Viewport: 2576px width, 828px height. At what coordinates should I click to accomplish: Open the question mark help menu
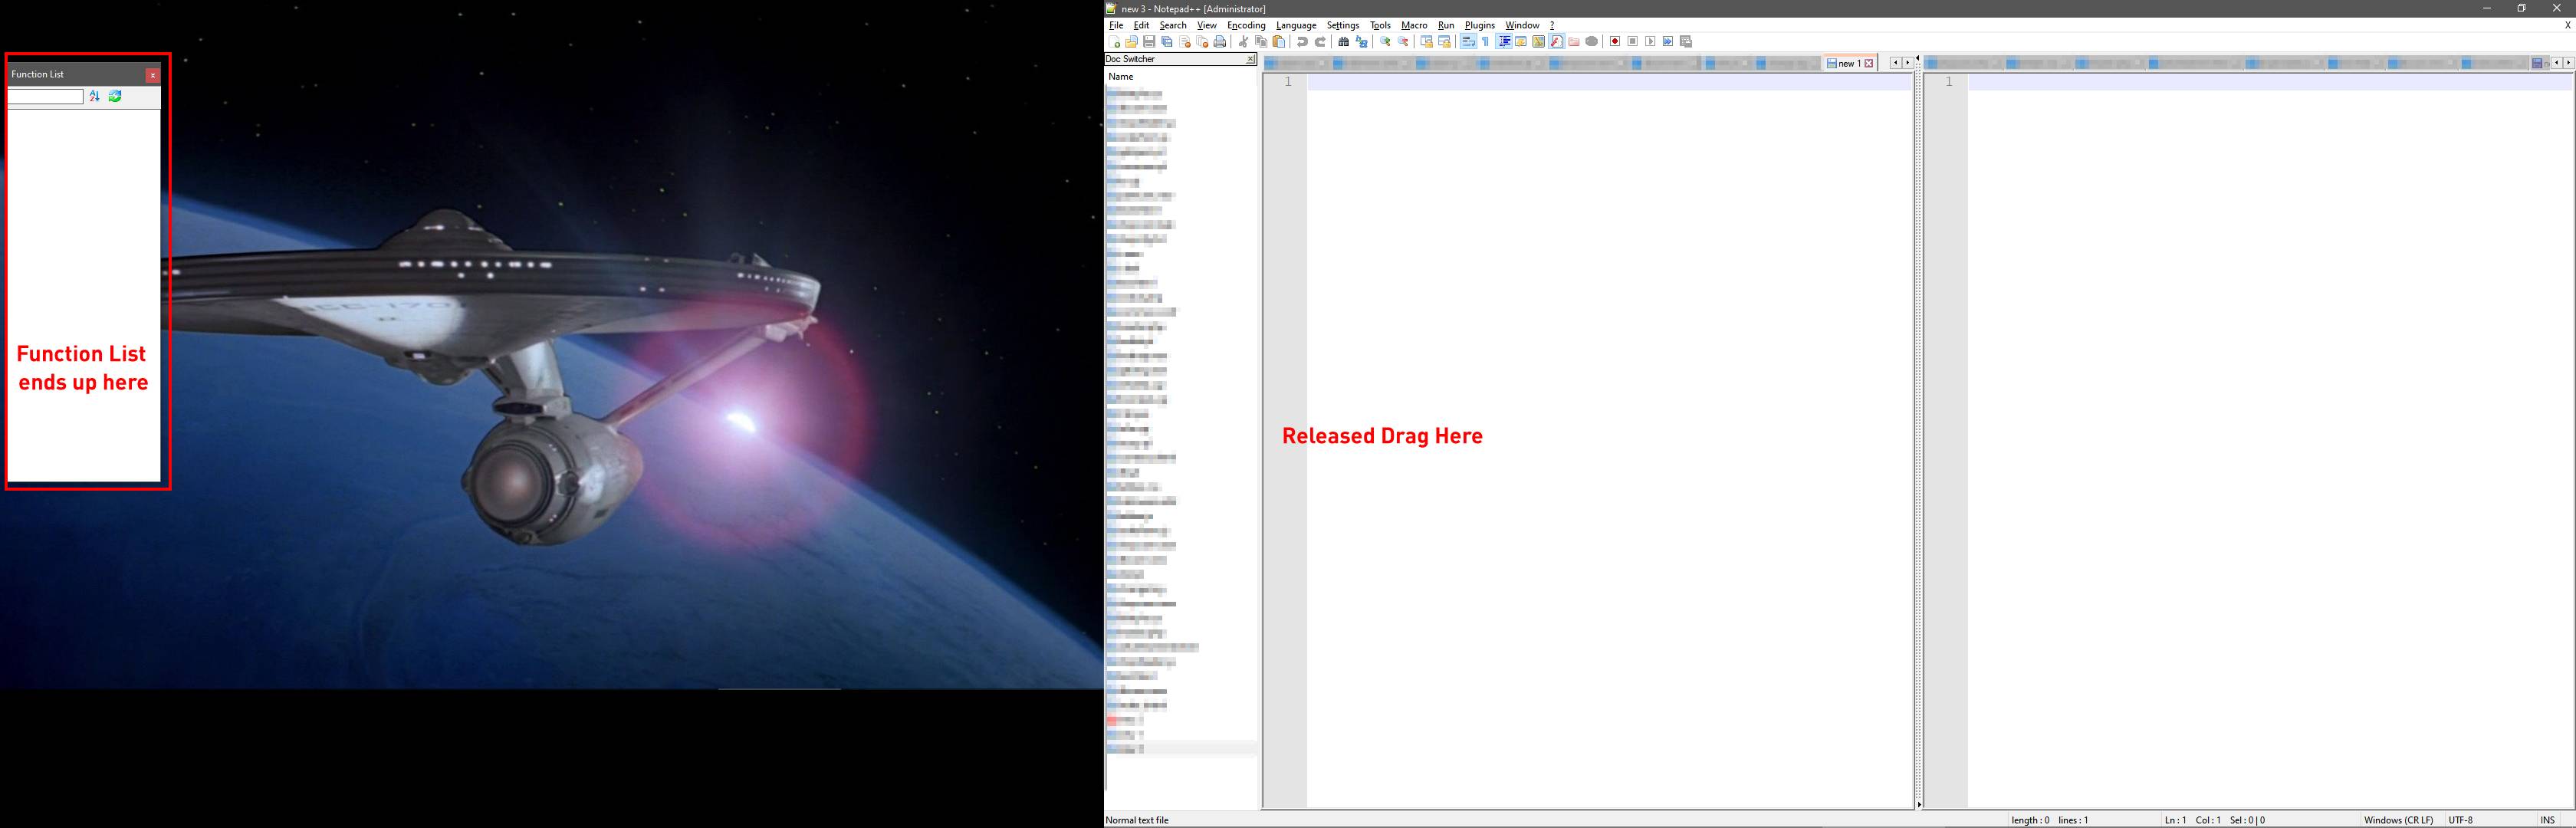click(x=1552, y=25)
